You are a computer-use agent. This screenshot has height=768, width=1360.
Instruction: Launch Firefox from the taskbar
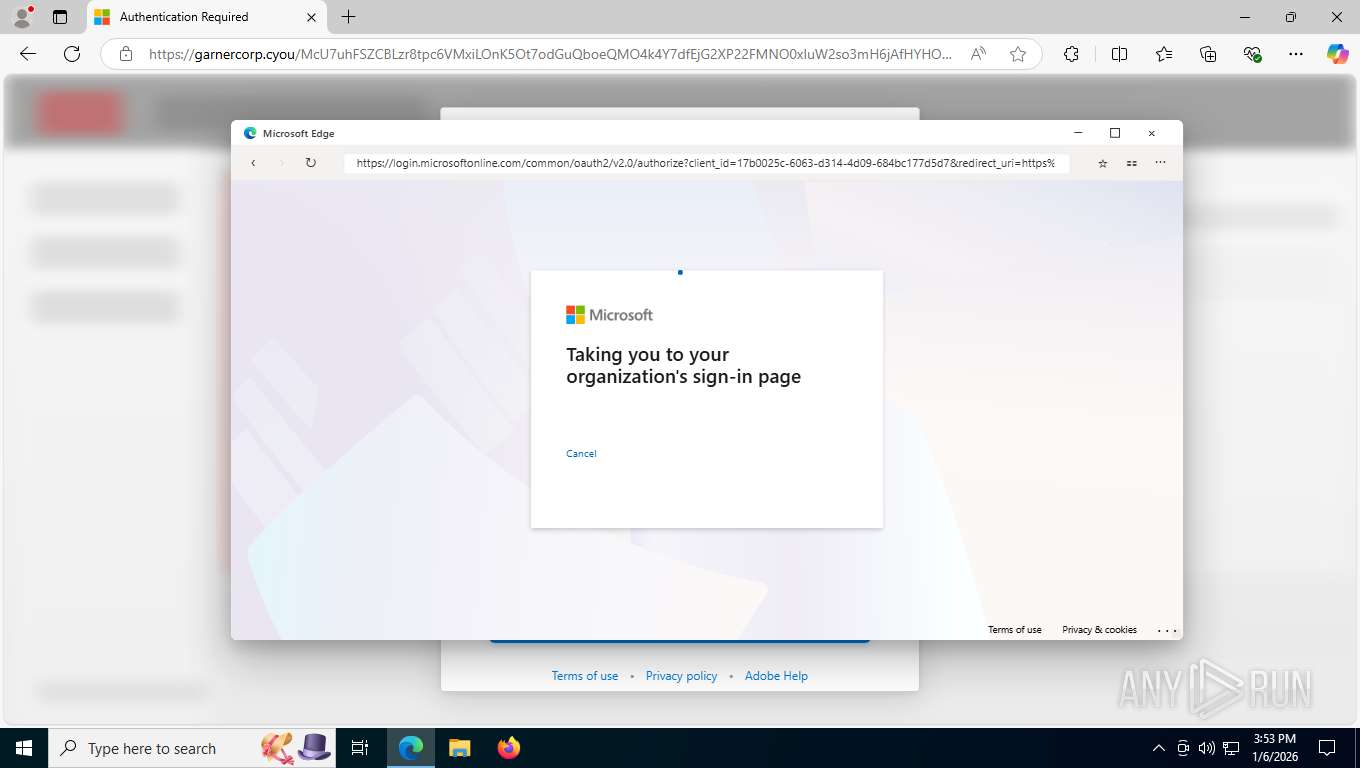coord(508,748)
